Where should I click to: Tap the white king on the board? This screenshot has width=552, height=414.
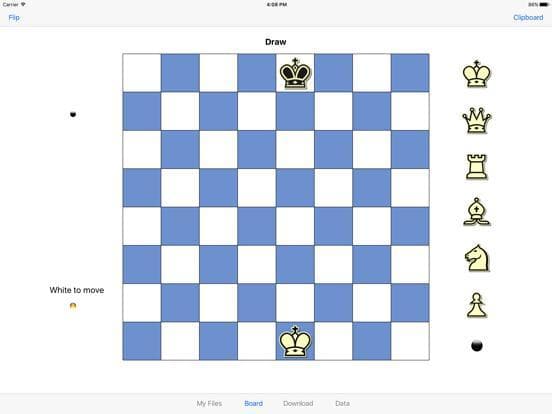[295, 341]
